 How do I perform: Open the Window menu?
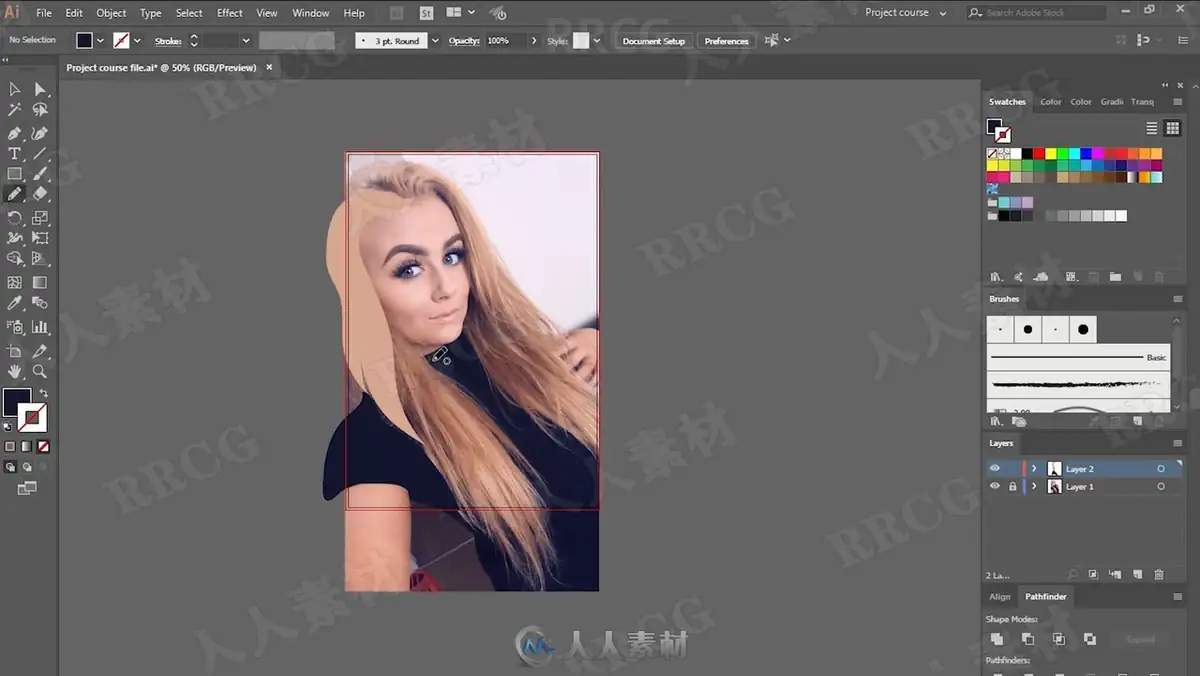[311, 13]
